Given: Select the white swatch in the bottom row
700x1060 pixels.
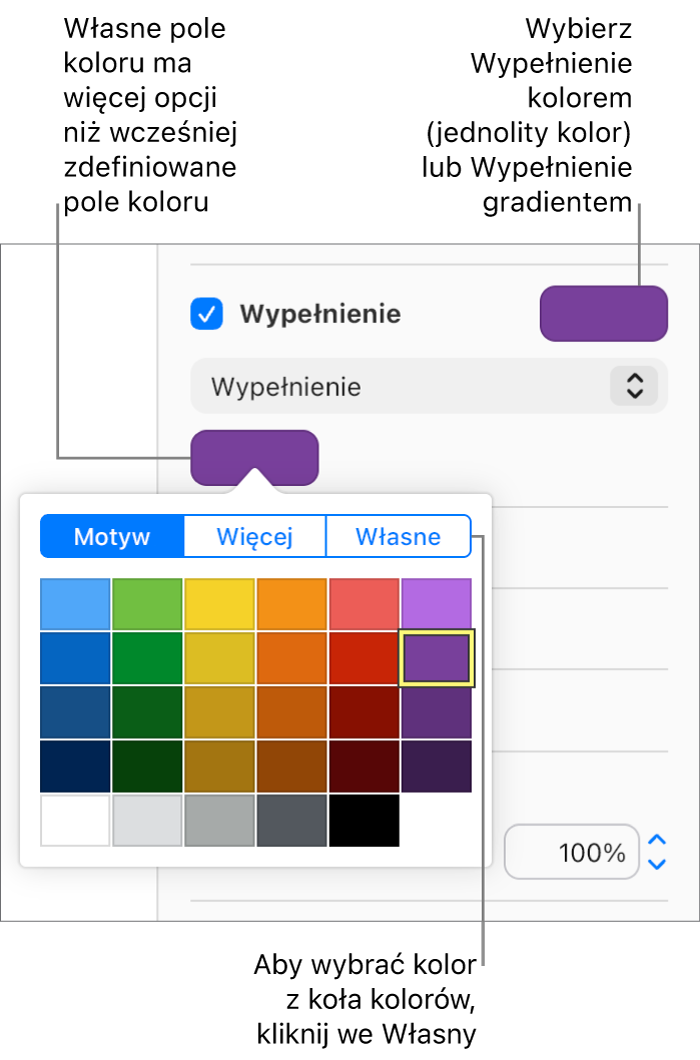Looking at the screenshot, I should [x=75, y=822].
